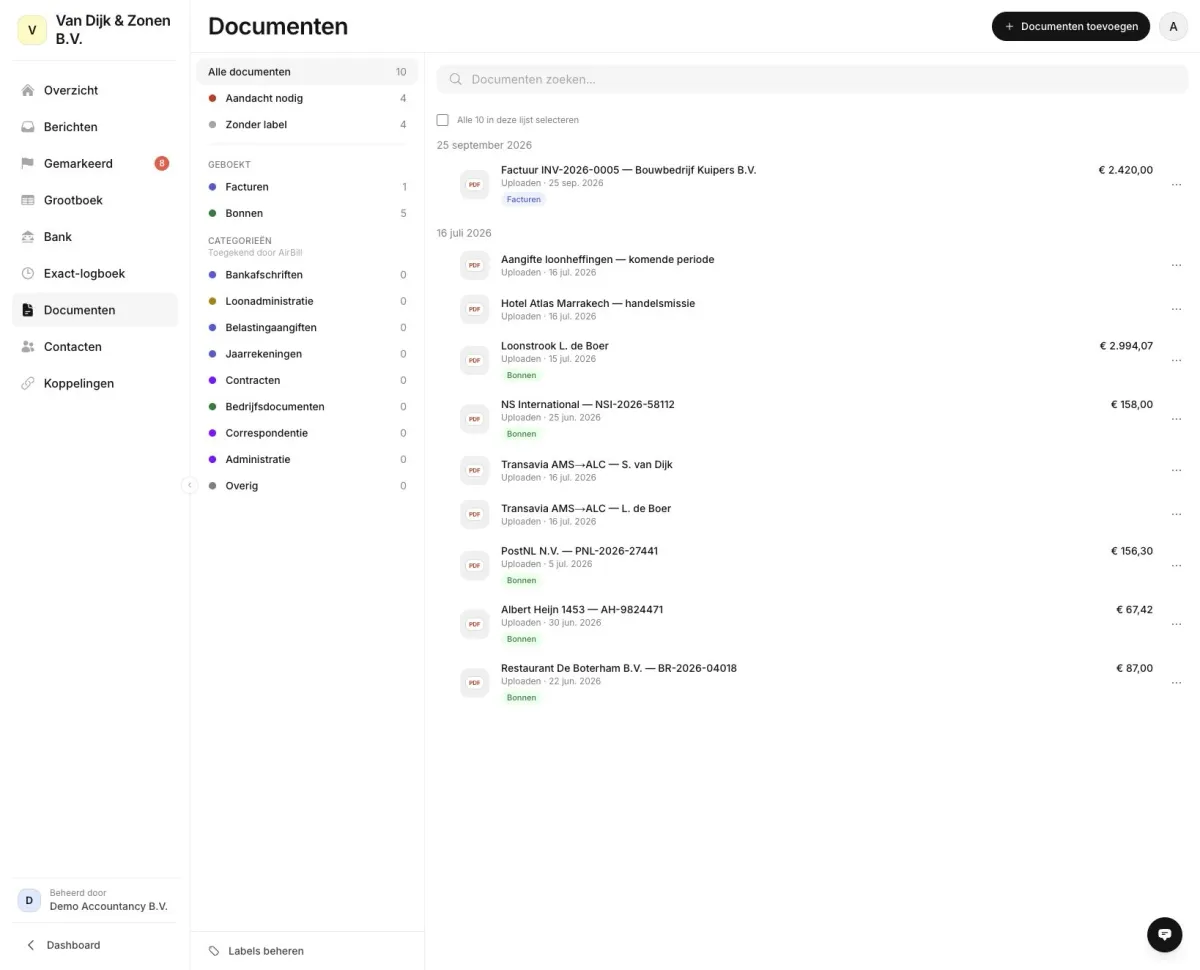Image resolution: width=1200 pixels, height=970 pixels.
Task: Select the Alle documenten filter
Action: (x=307, y=72)
